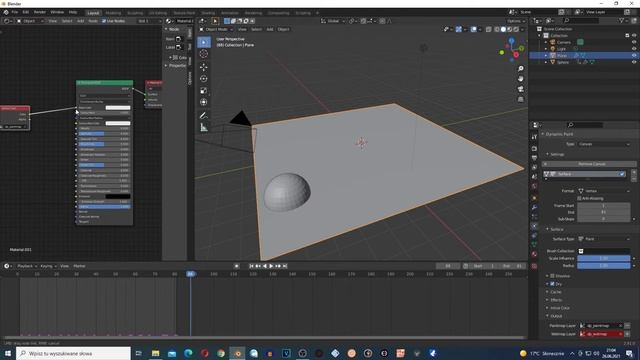Toggle the Use Nodes checkbox

pos(104,21)
